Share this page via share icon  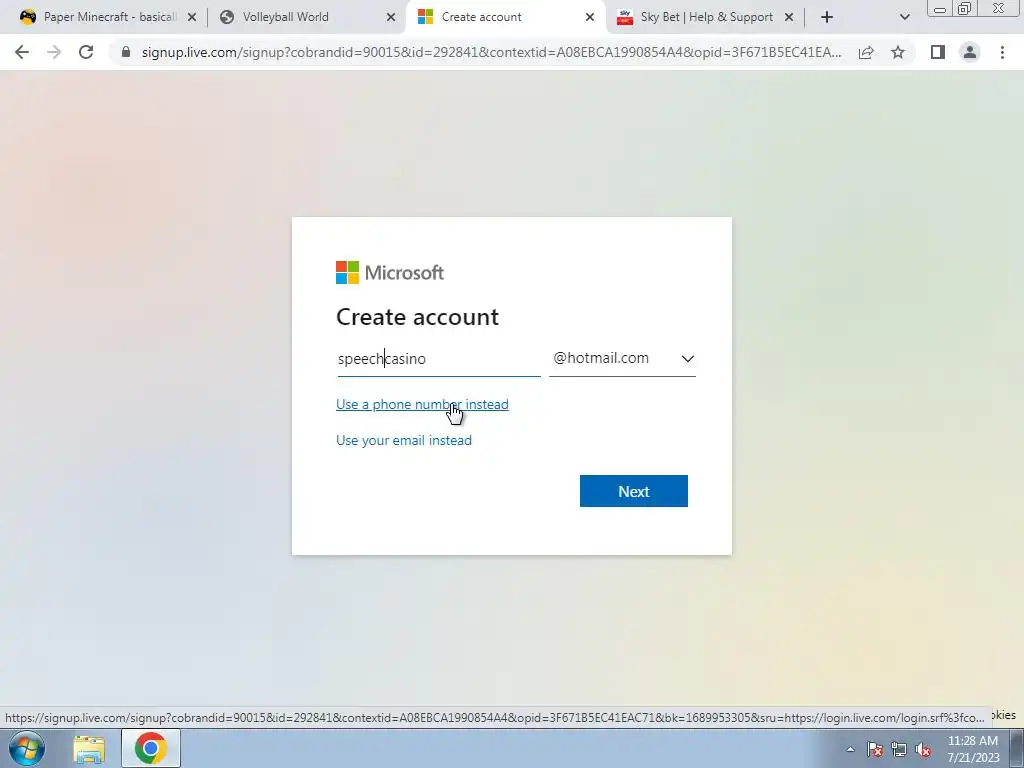(x=866, y=52)
